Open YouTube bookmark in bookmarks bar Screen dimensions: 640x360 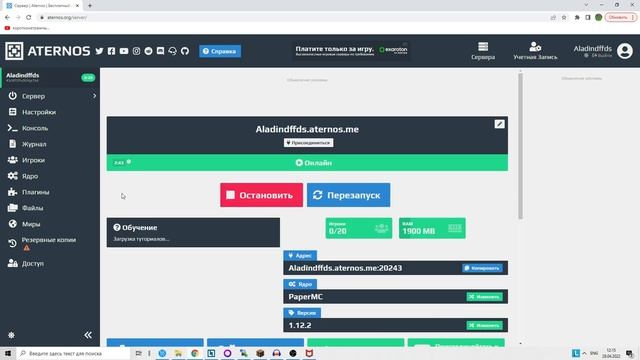click(27, 28)
